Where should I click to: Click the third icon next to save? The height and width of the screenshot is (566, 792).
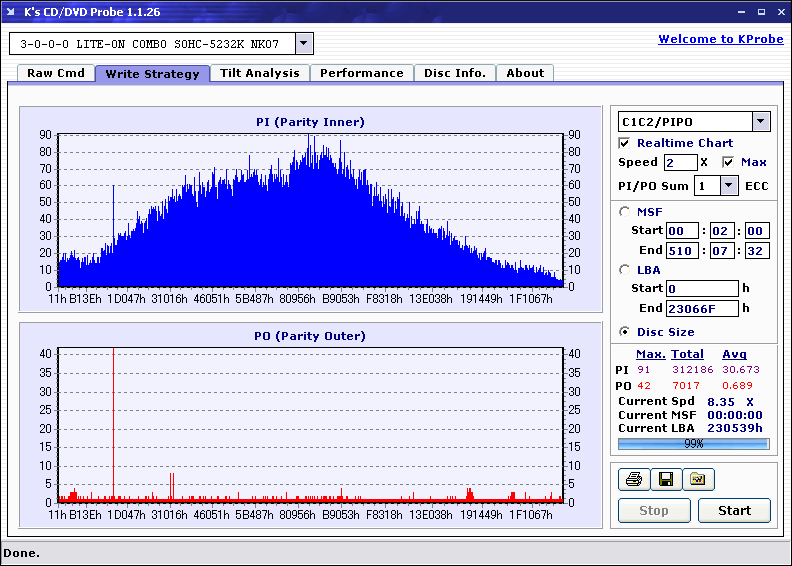tap(698, 480)
